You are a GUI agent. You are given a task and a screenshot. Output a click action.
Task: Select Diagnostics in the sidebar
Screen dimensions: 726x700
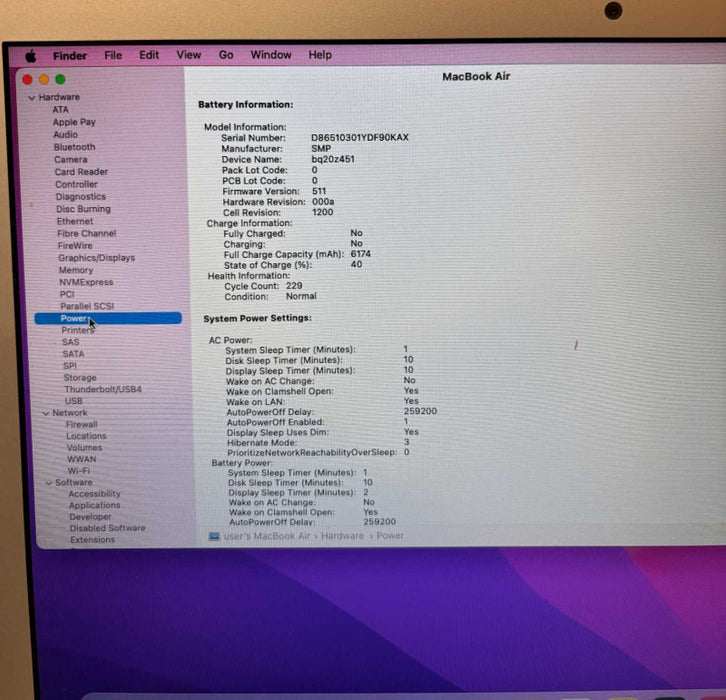tap(81, 197)
